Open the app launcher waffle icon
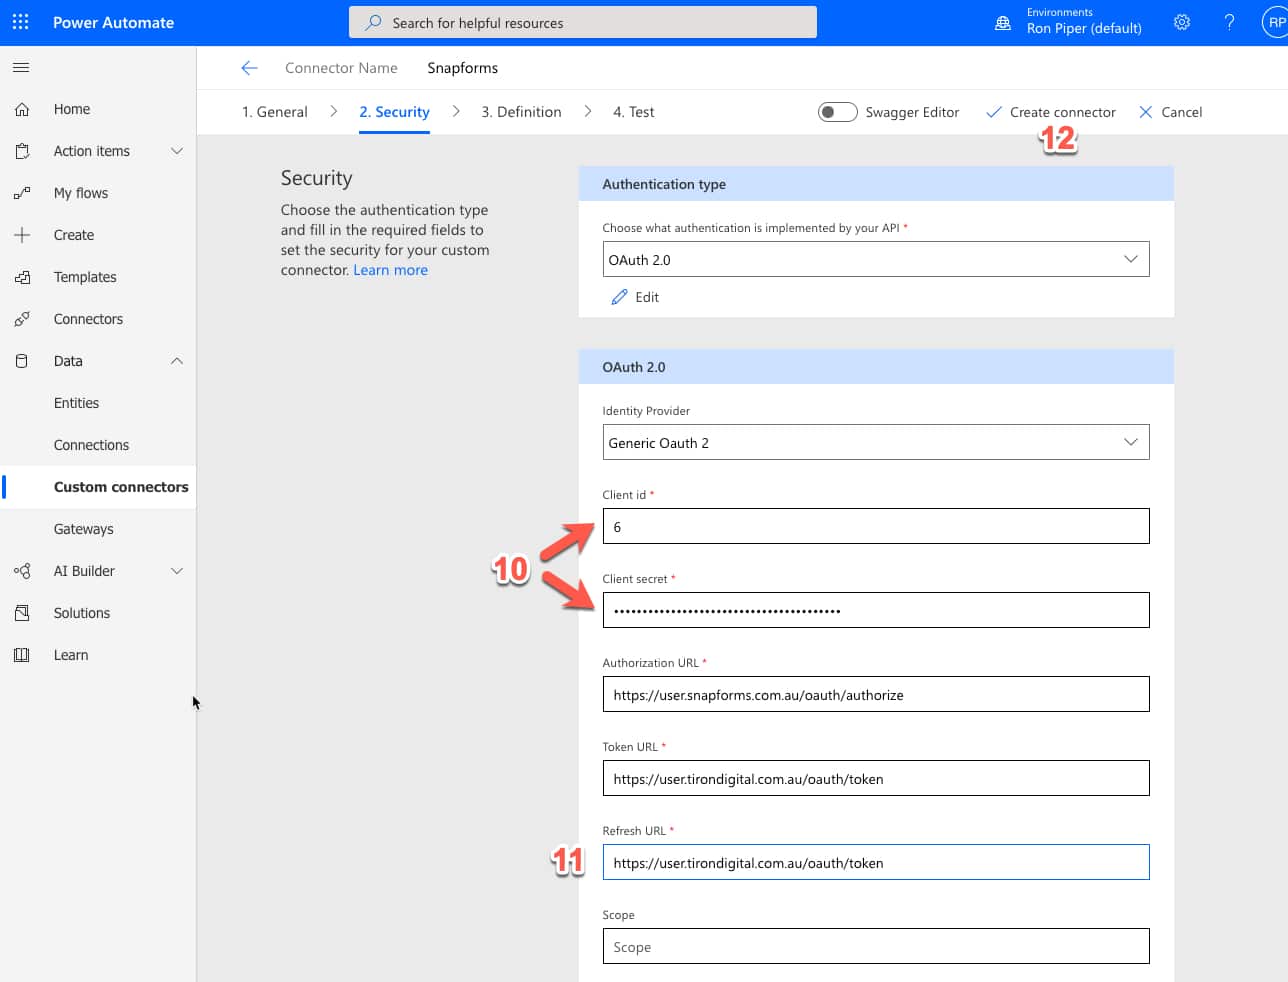The height and width of the screenshot is (982, 1288). (21, 22)
